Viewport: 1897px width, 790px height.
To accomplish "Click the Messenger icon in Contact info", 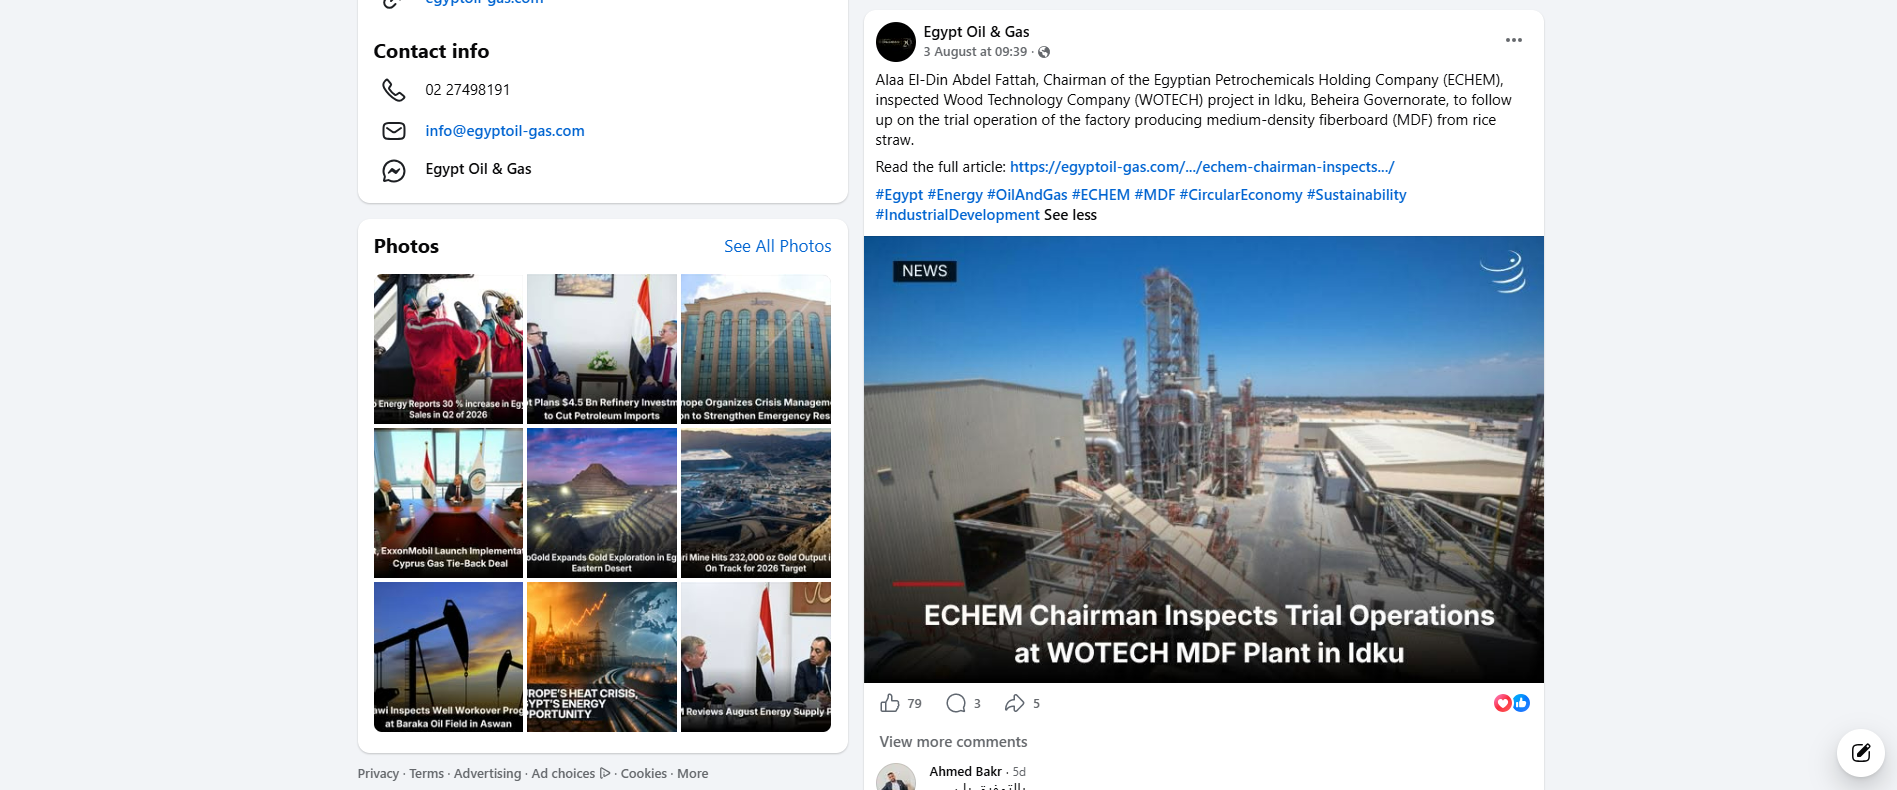I will [x=394, y=171].
